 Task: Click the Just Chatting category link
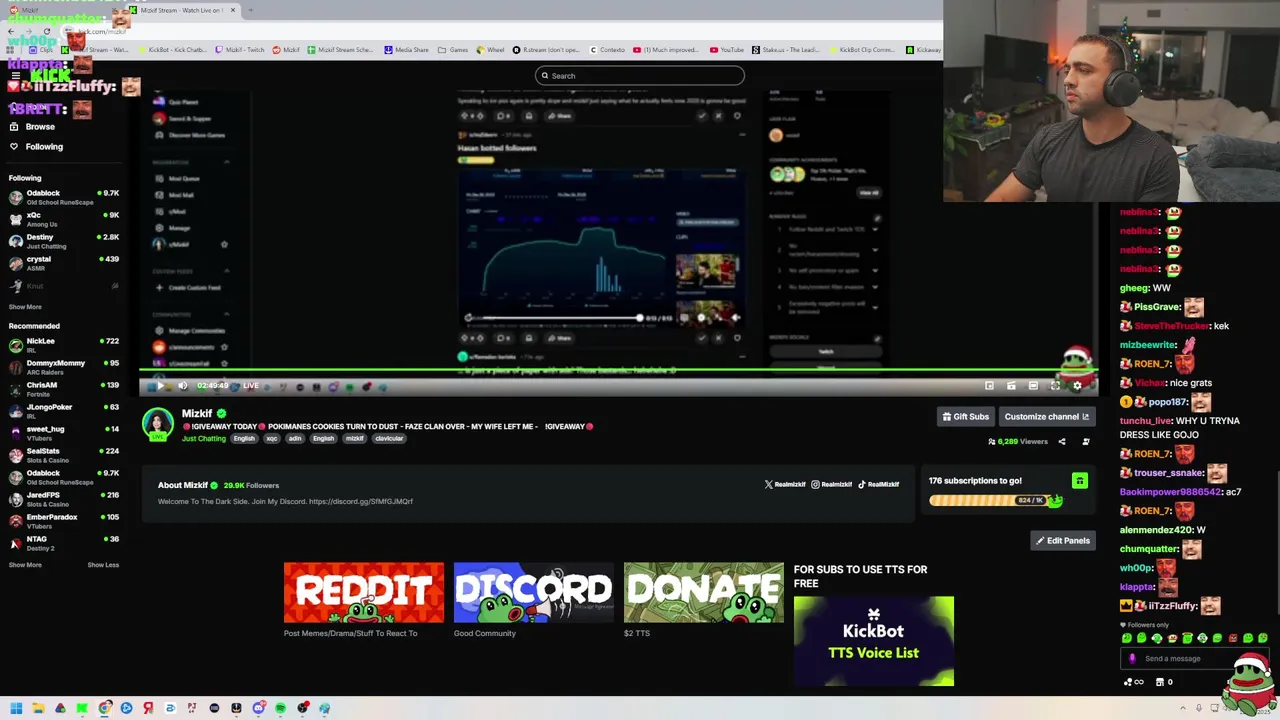point(204,439)
